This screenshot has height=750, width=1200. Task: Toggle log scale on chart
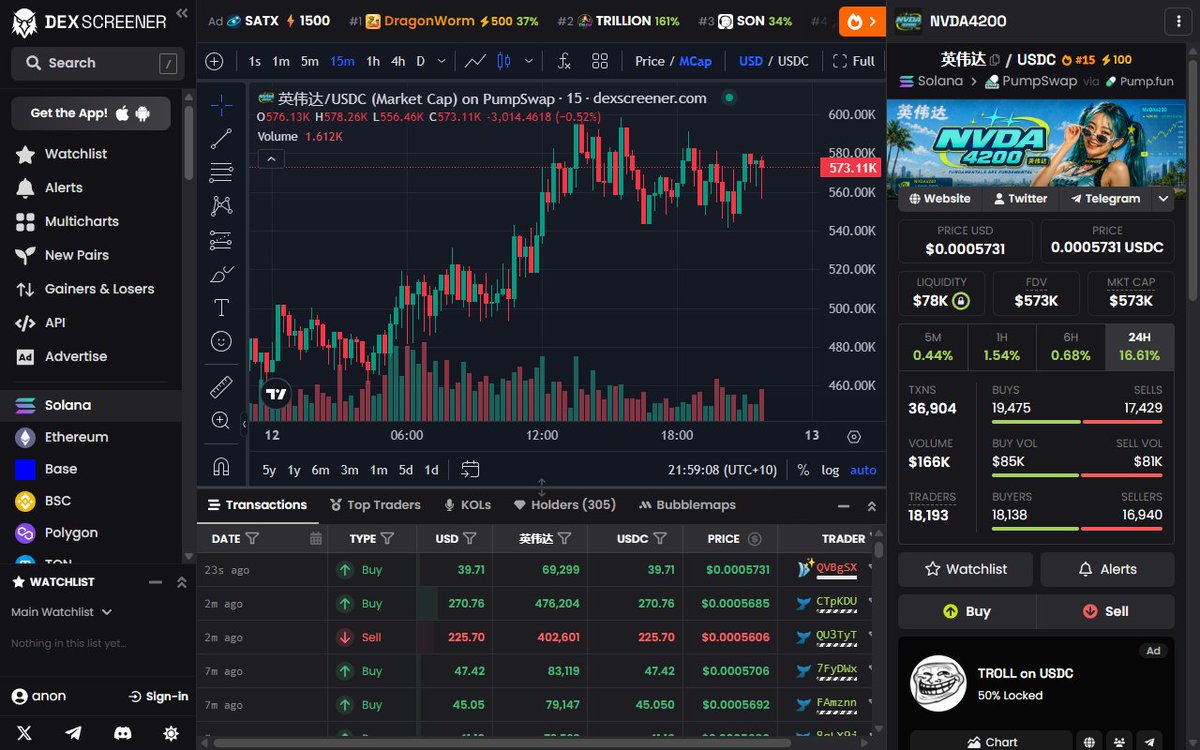tap(830, 470)
